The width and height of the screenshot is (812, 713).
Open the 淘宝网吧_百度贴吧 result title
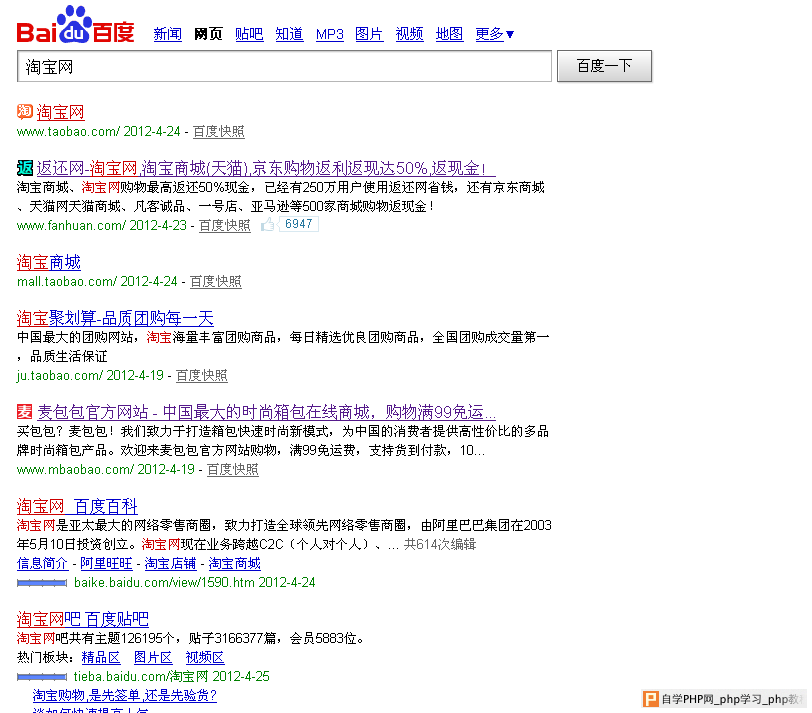coord(83,619)
